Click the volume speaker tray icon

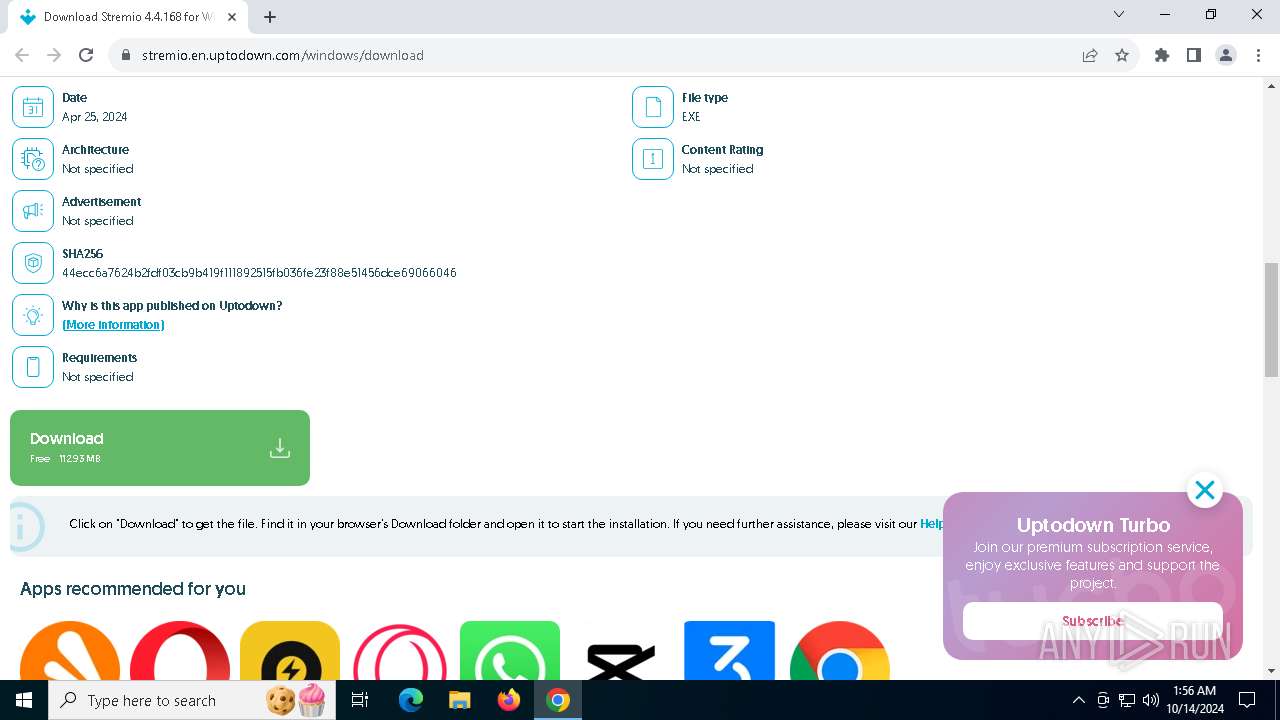(1151, 700)
